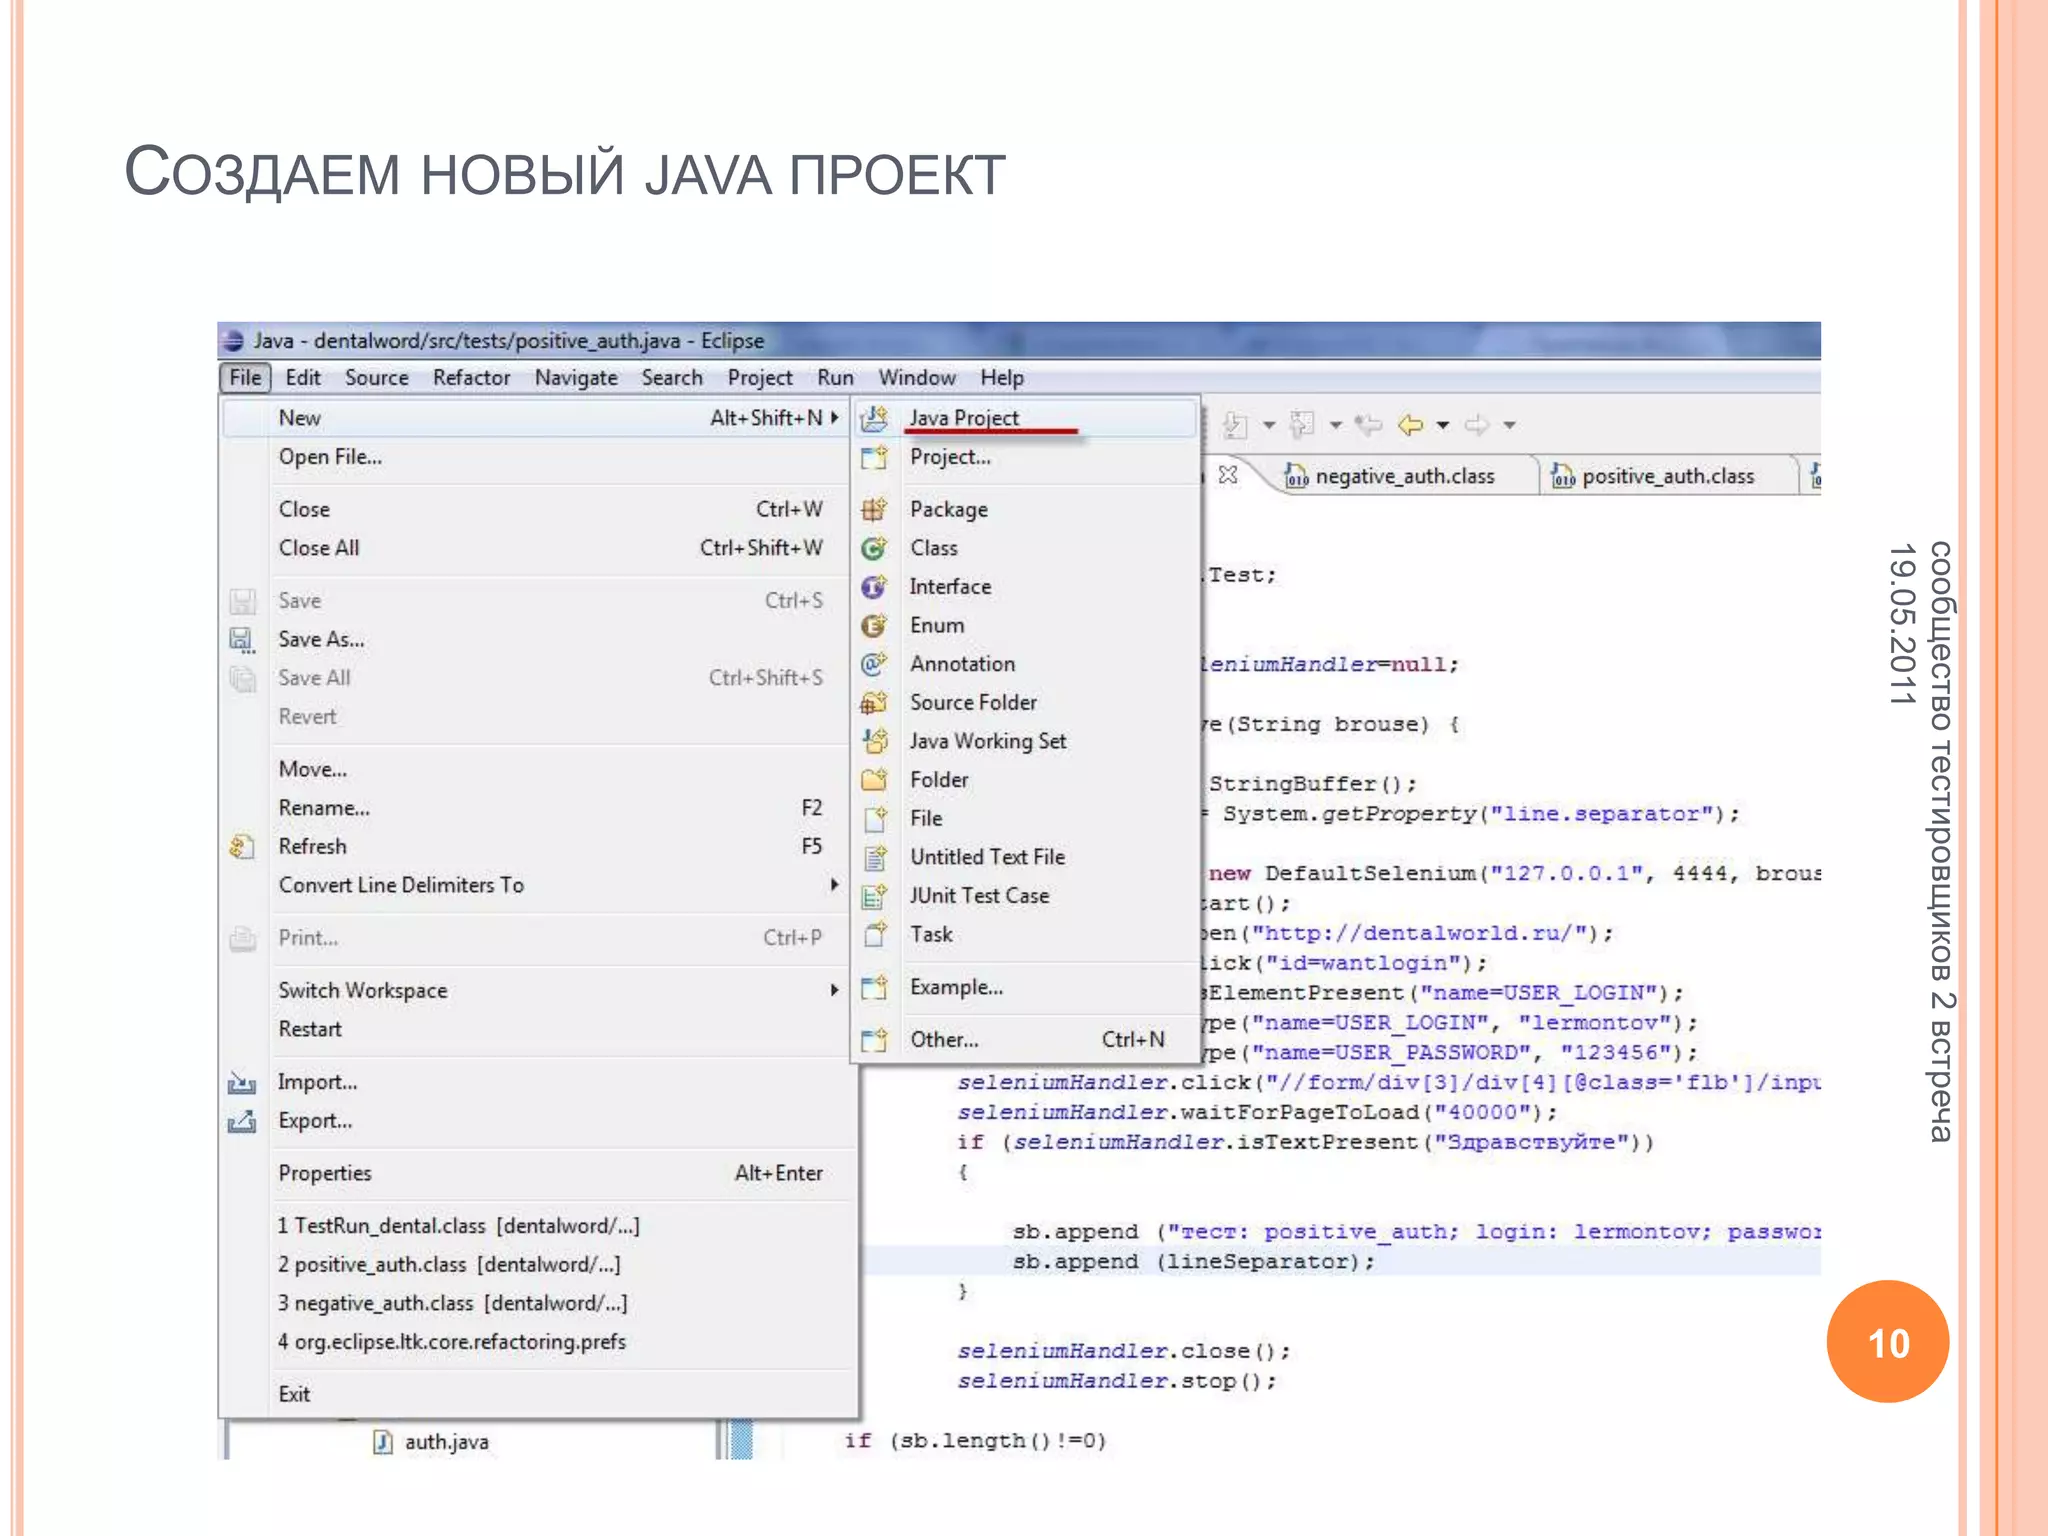Open the Source menu

click(377, 378)
